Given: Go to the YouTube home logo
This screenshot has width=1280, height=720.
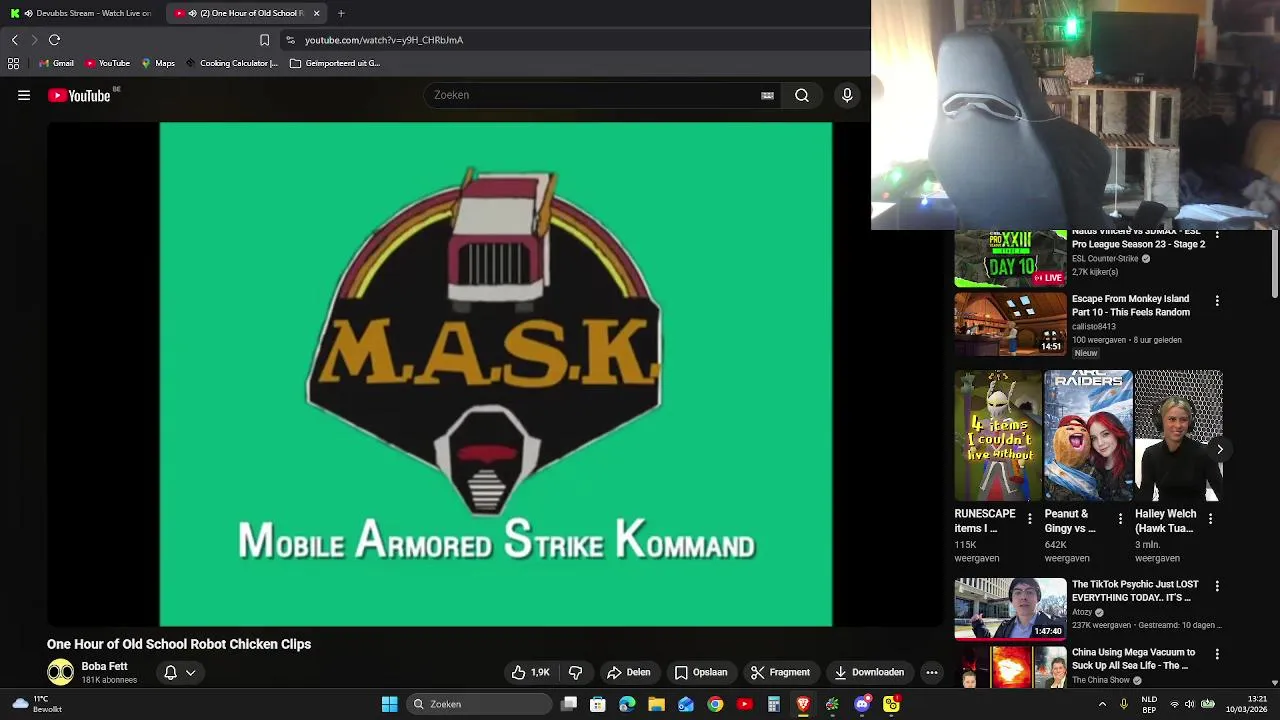Looking at the screenshot, I should [x=79, y=95].
